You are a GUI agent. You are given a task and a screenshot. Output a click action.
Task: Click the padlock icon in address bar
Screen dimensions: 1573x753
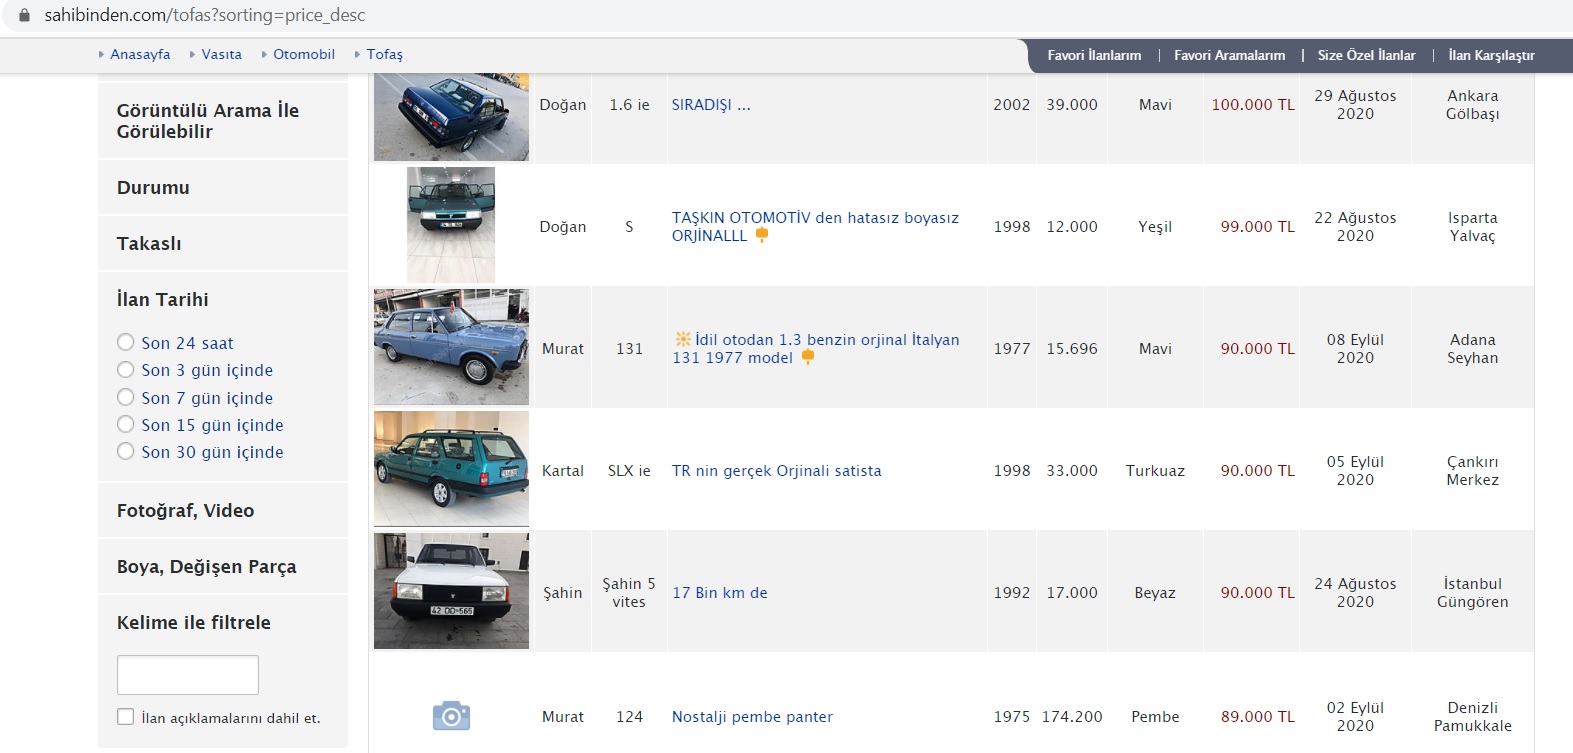click(x=25, y=15)
